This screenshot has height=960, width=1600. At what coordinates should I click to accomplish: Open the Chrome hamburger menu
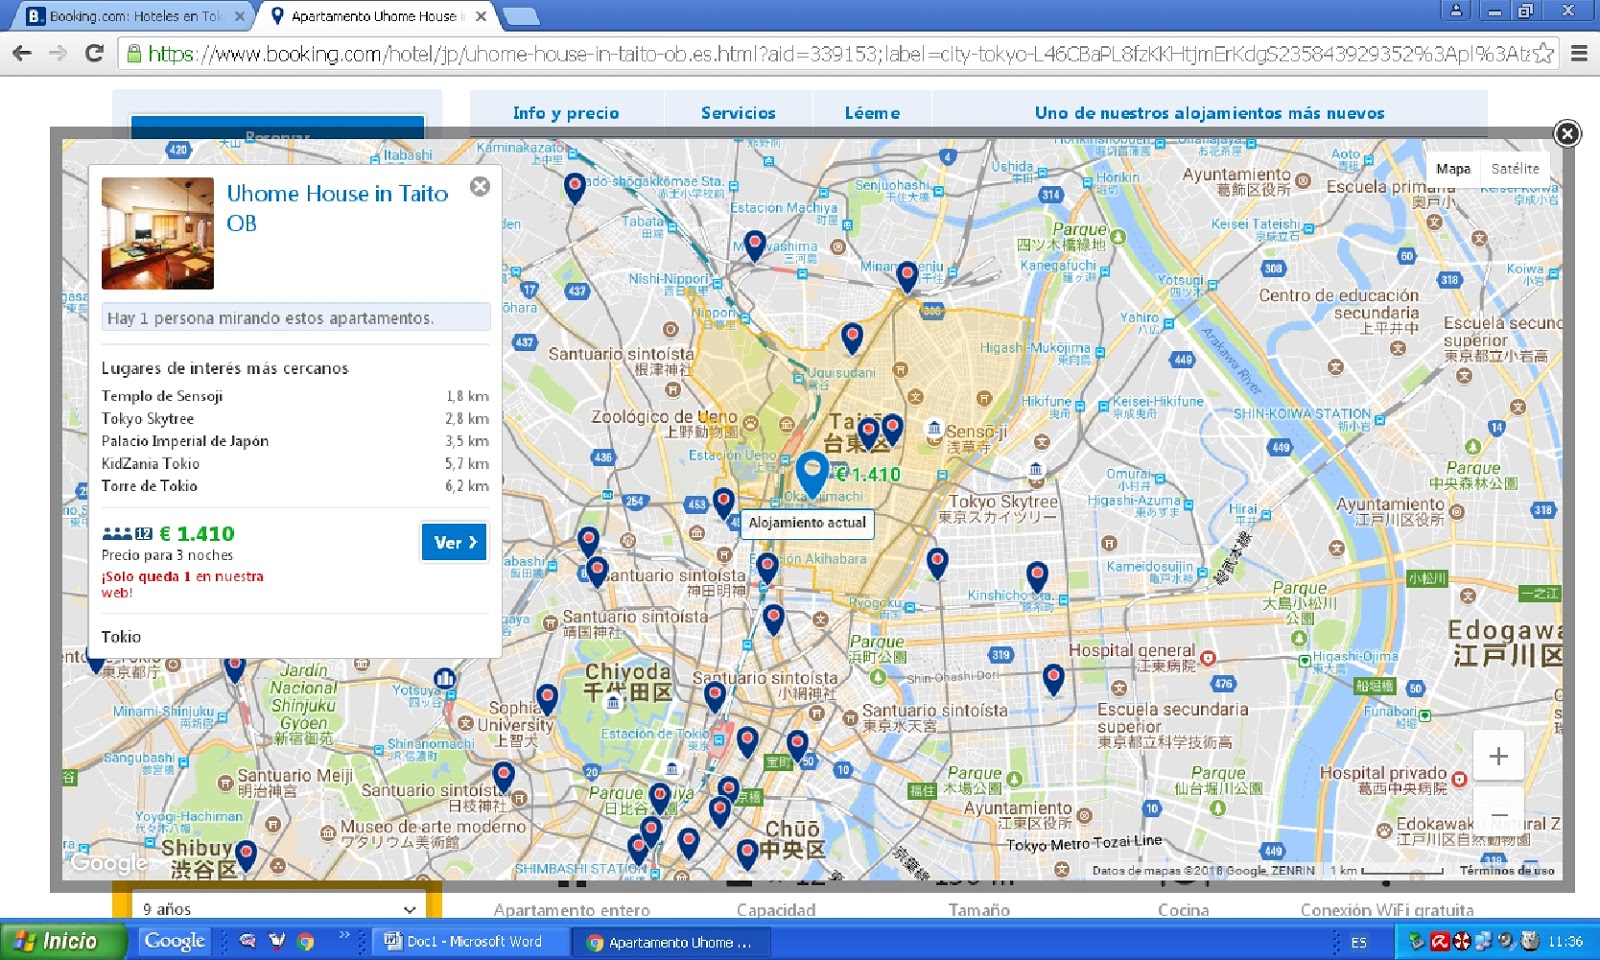point(1579,53)
